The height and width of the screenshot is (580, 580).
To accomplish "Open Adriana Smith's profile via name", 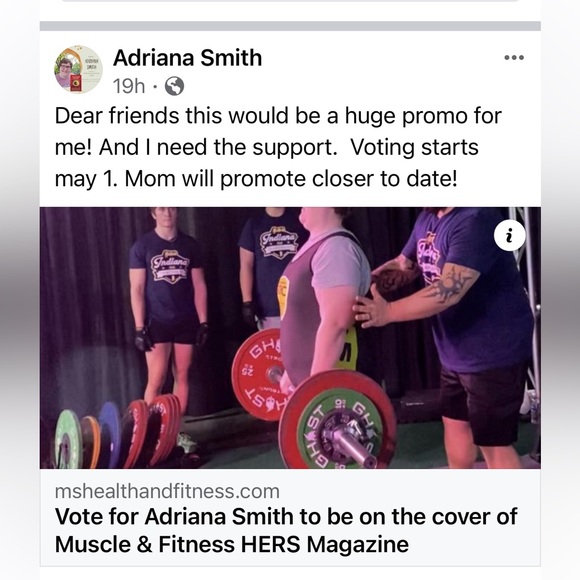I will pos(188,58).
